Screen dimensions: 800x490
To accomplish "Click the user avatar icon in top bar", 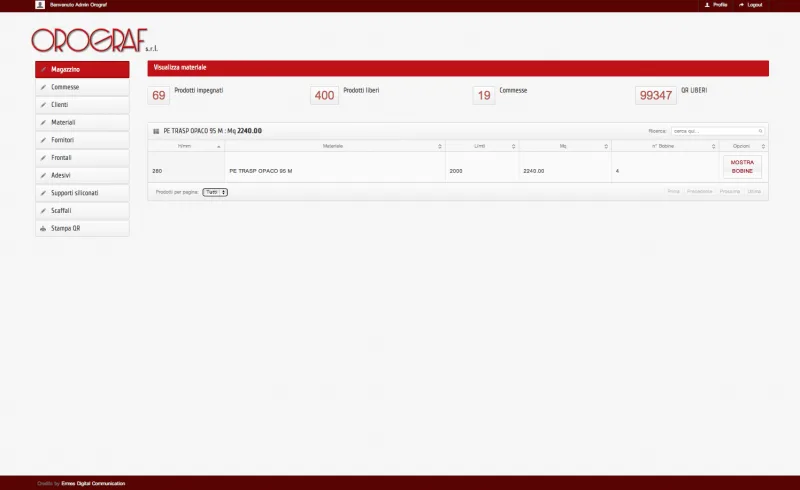I will click(x=40, y=5).
